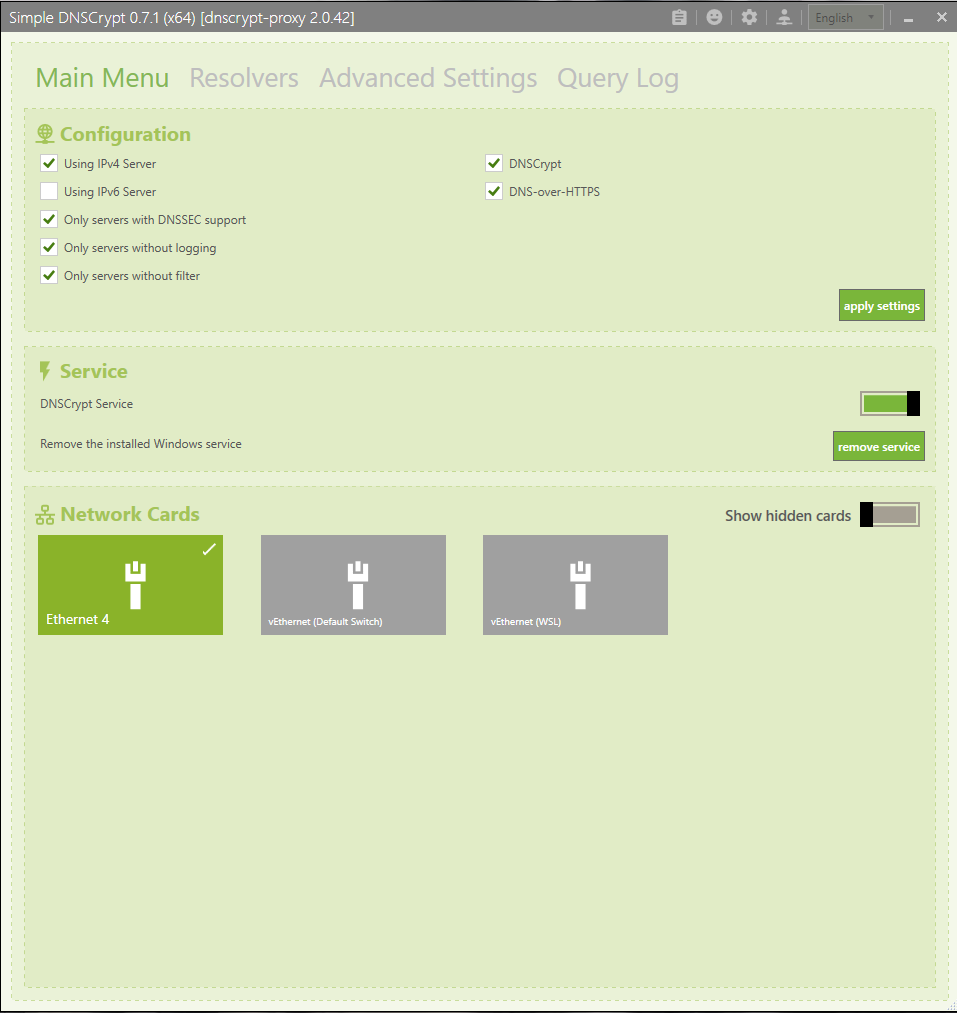Click the apply settings button
957x1013 pixels.
point(881,305)
